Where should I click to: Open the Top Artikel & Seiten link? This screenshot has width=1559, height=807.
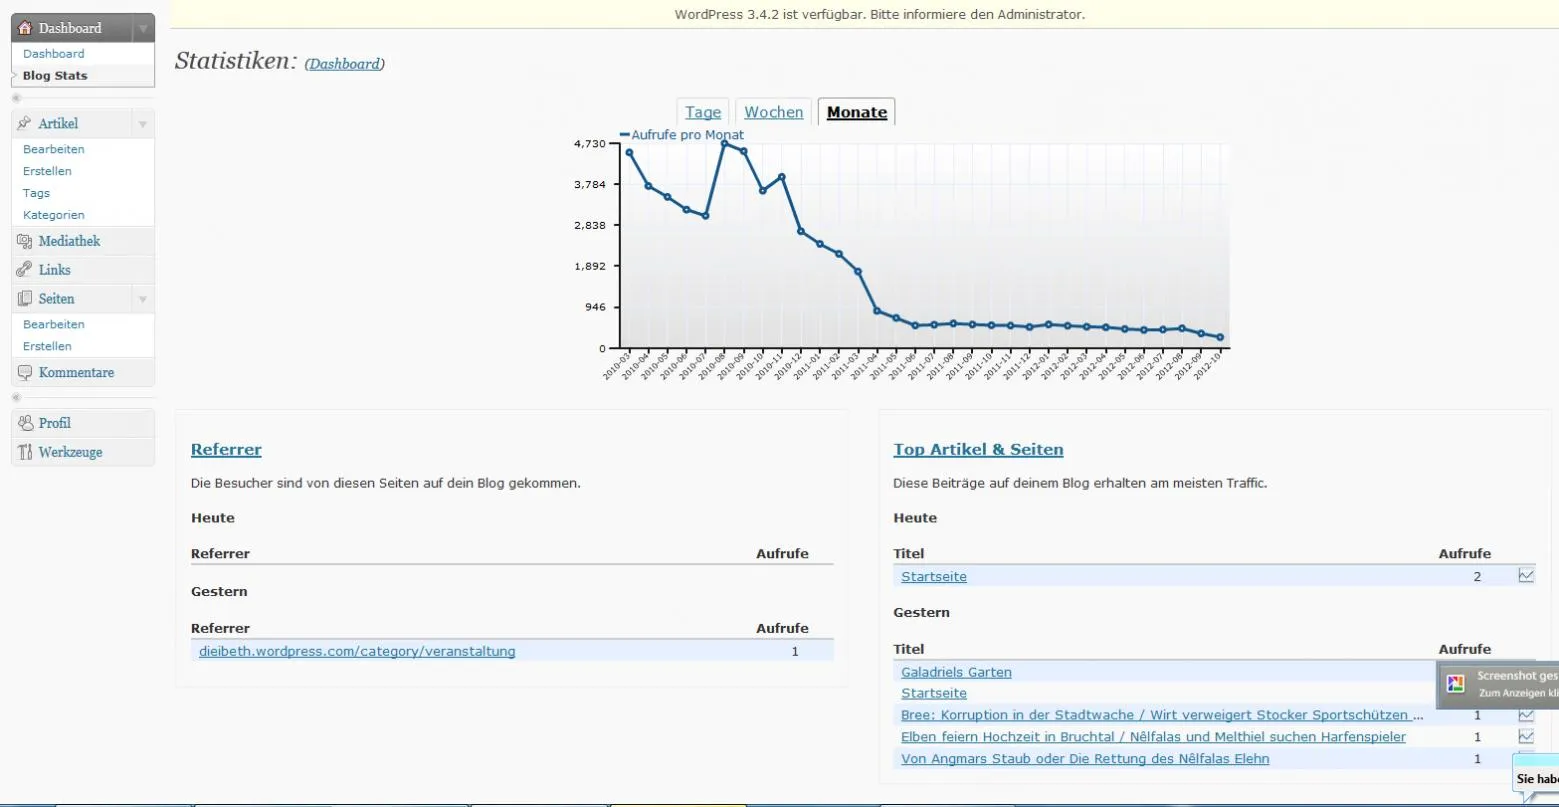[x=978, y=450]
